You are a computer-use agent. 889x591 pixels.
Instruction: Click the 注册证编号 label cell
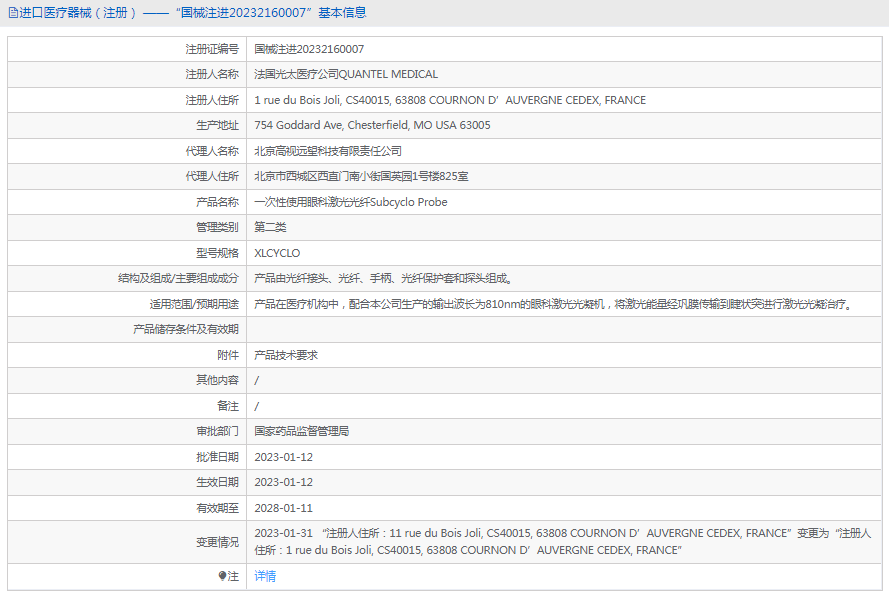coord(212,49)
